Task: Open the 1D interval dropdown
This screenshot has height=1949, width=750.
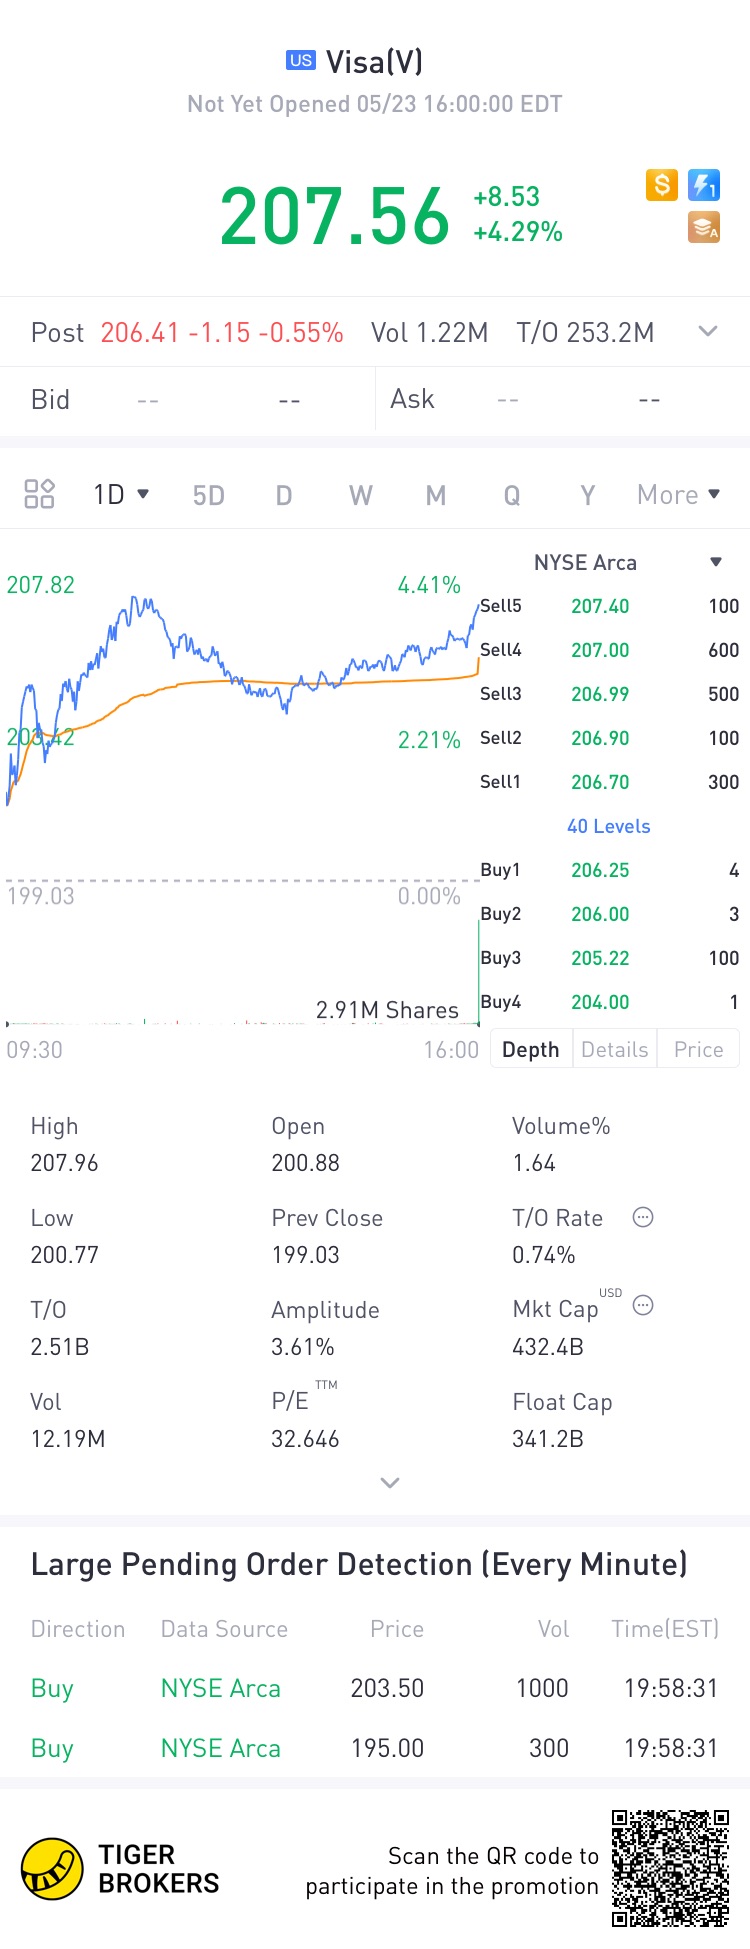Action: pos(121,494)
